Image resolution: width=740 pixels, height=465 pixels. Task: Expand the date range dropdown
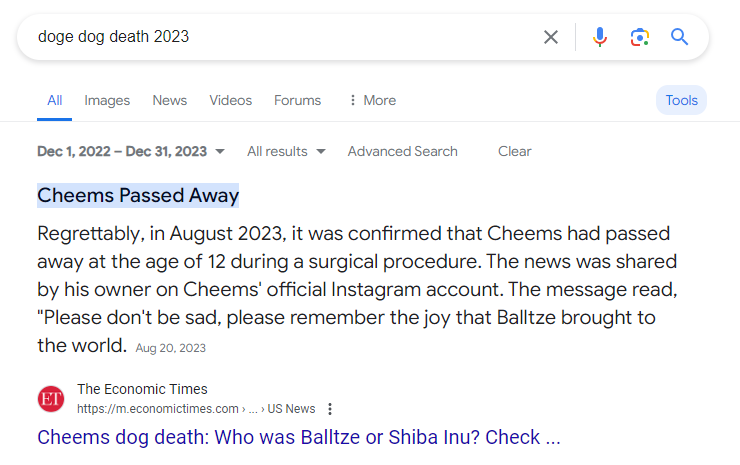131,152
